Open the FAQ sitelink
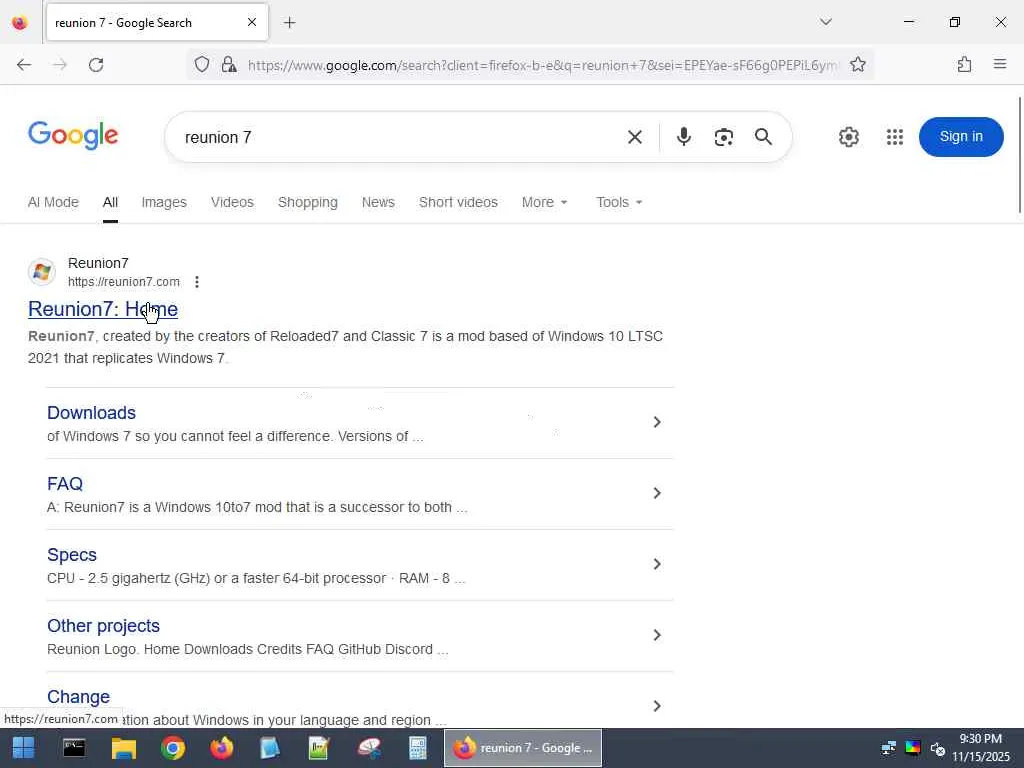The height and width of the screenshot is (768, 1024). (x=65, y=484)
